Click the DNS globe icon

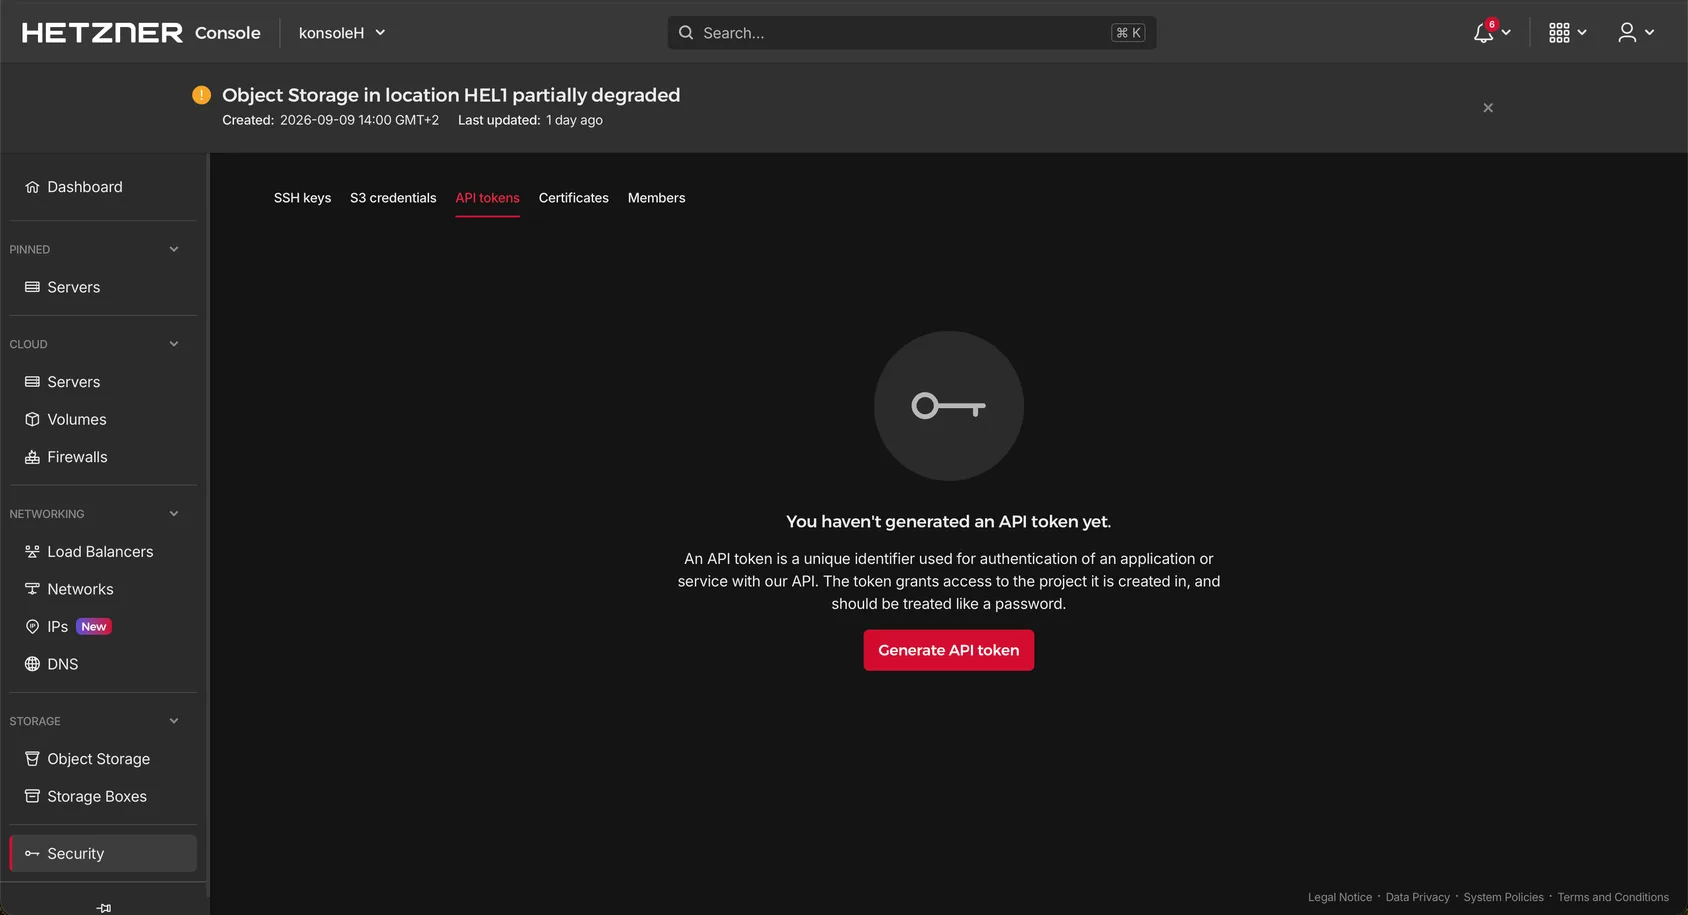tap(32, 664)
